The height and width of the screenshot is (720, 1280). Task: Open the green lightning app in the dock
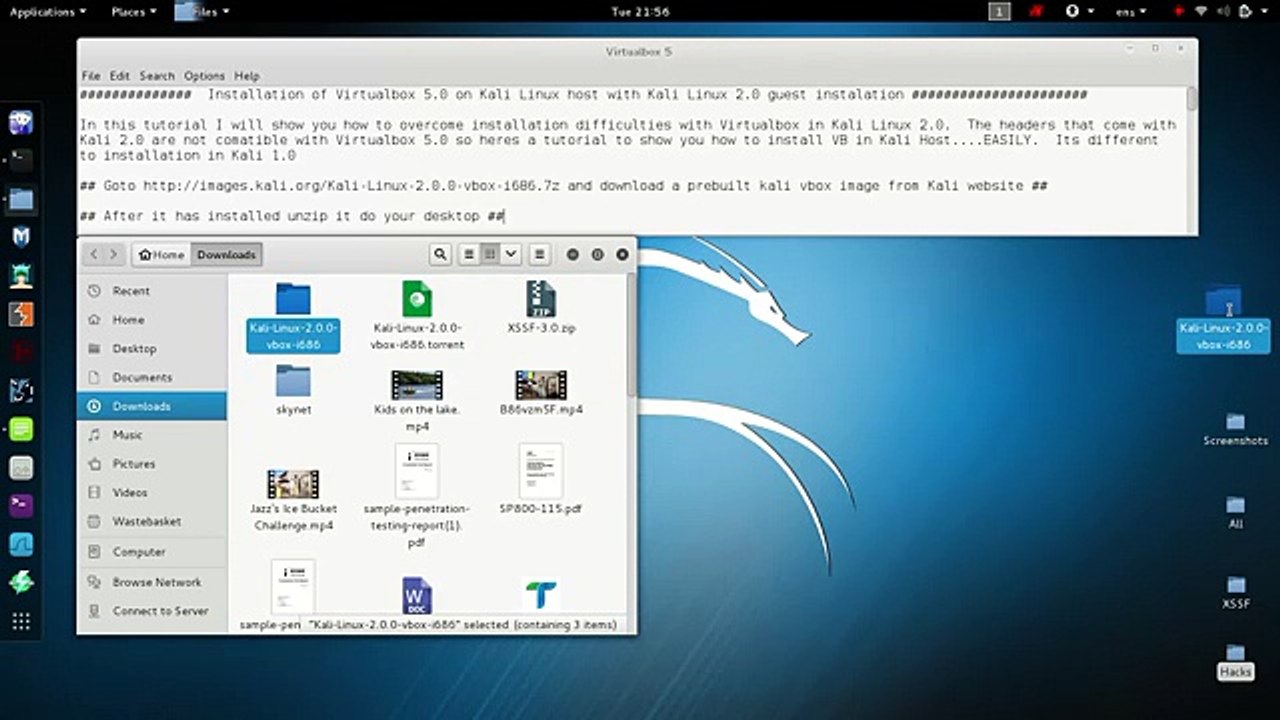[x=21, y=583]
